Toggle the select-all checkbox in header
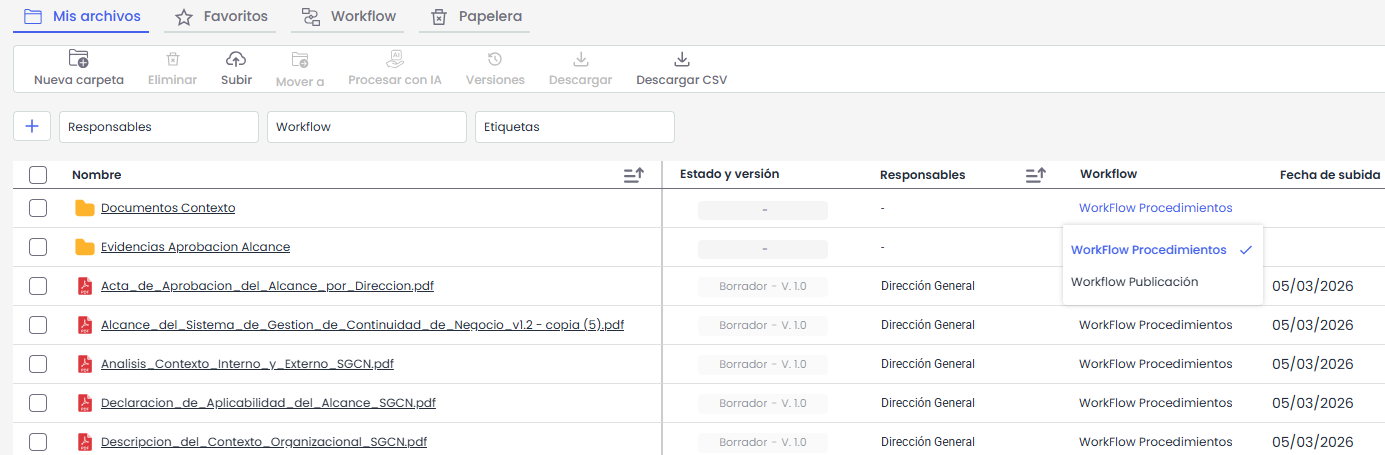This screenshot has height=455, width=1385. point(38,175)
